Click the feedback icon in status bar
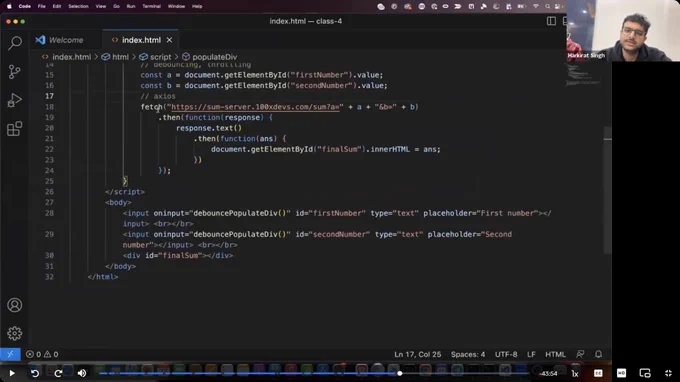The image size is (680, 382). [x=580, y=354]
